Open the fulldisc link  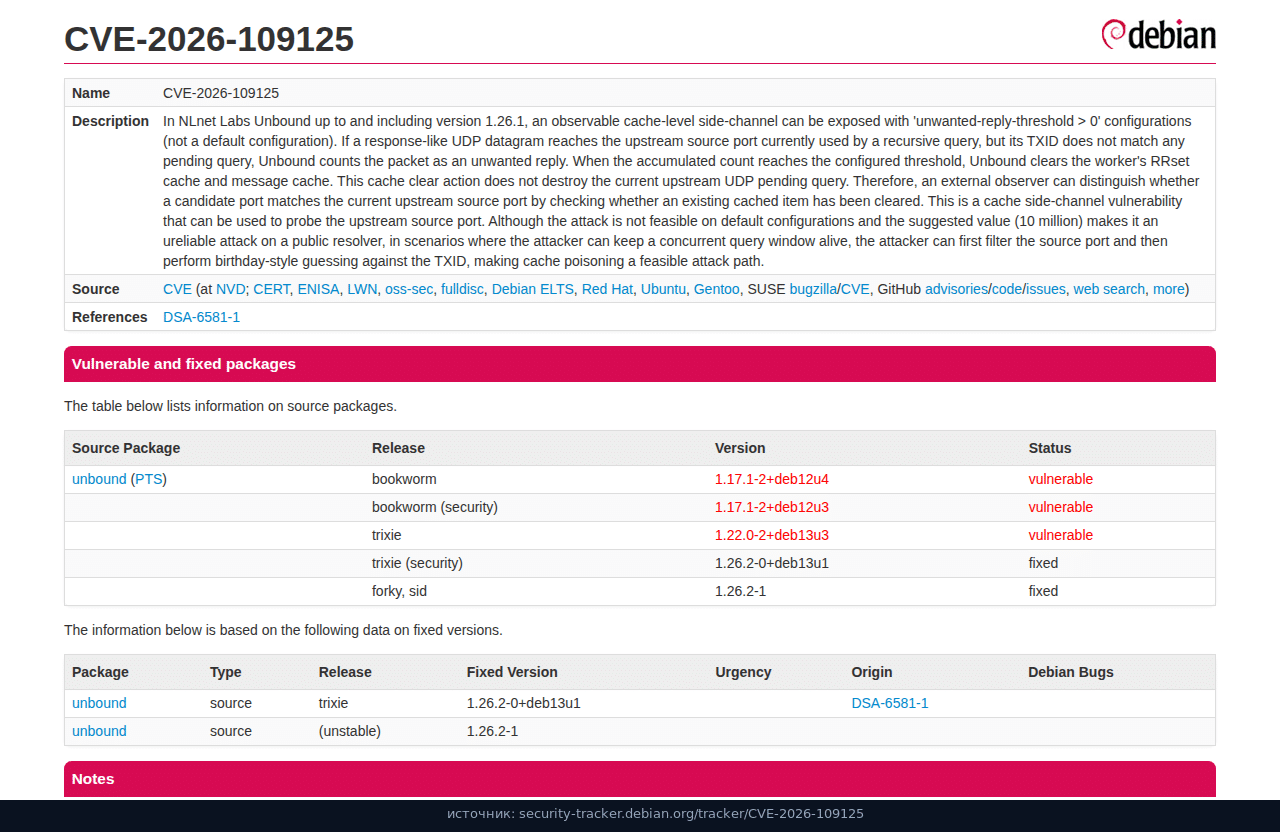[x=462, y=289]
